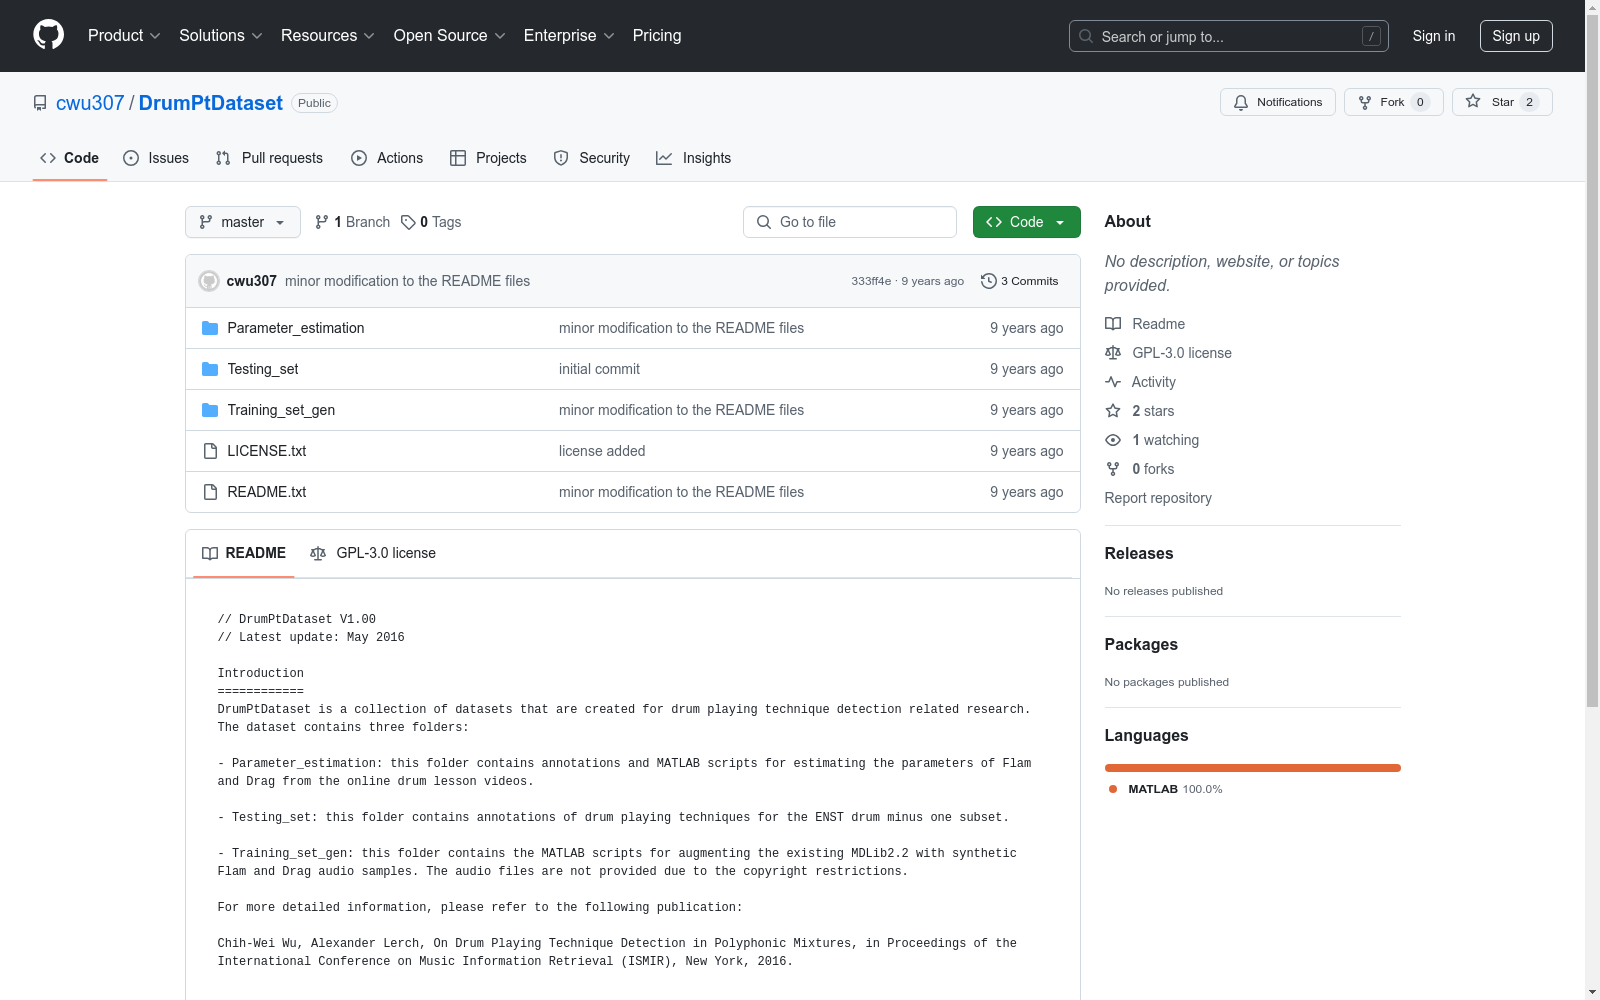This screenshot has height=1000, width=1600.
Task: Click the 'initial commit' message
Action: [x=599, y=369]
